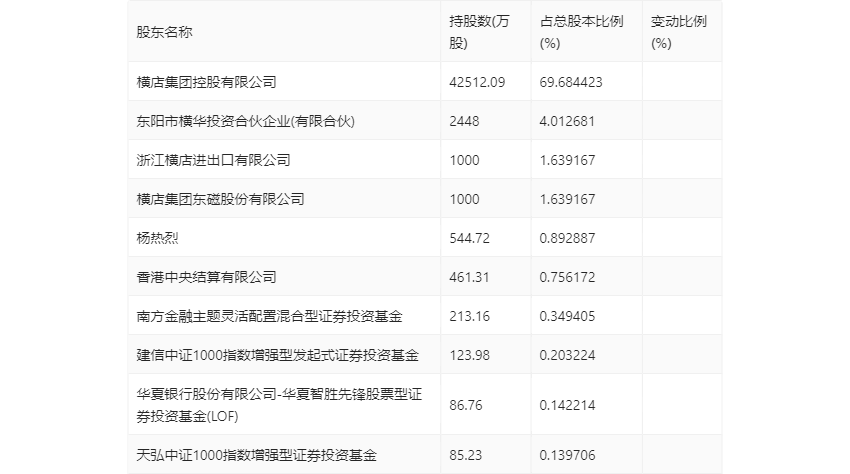Click the shares value 461.31
The height and width of the screenshot is (474, 850).
pos(469,277)
